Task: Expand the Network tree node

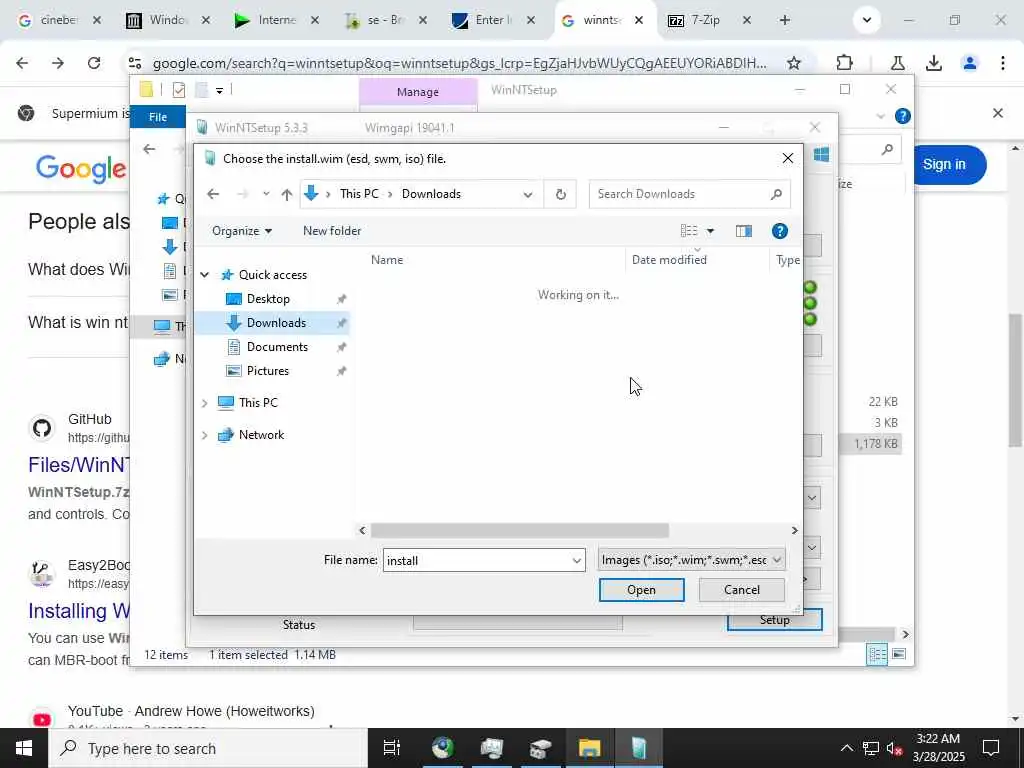Action: (x=205, y=435)
